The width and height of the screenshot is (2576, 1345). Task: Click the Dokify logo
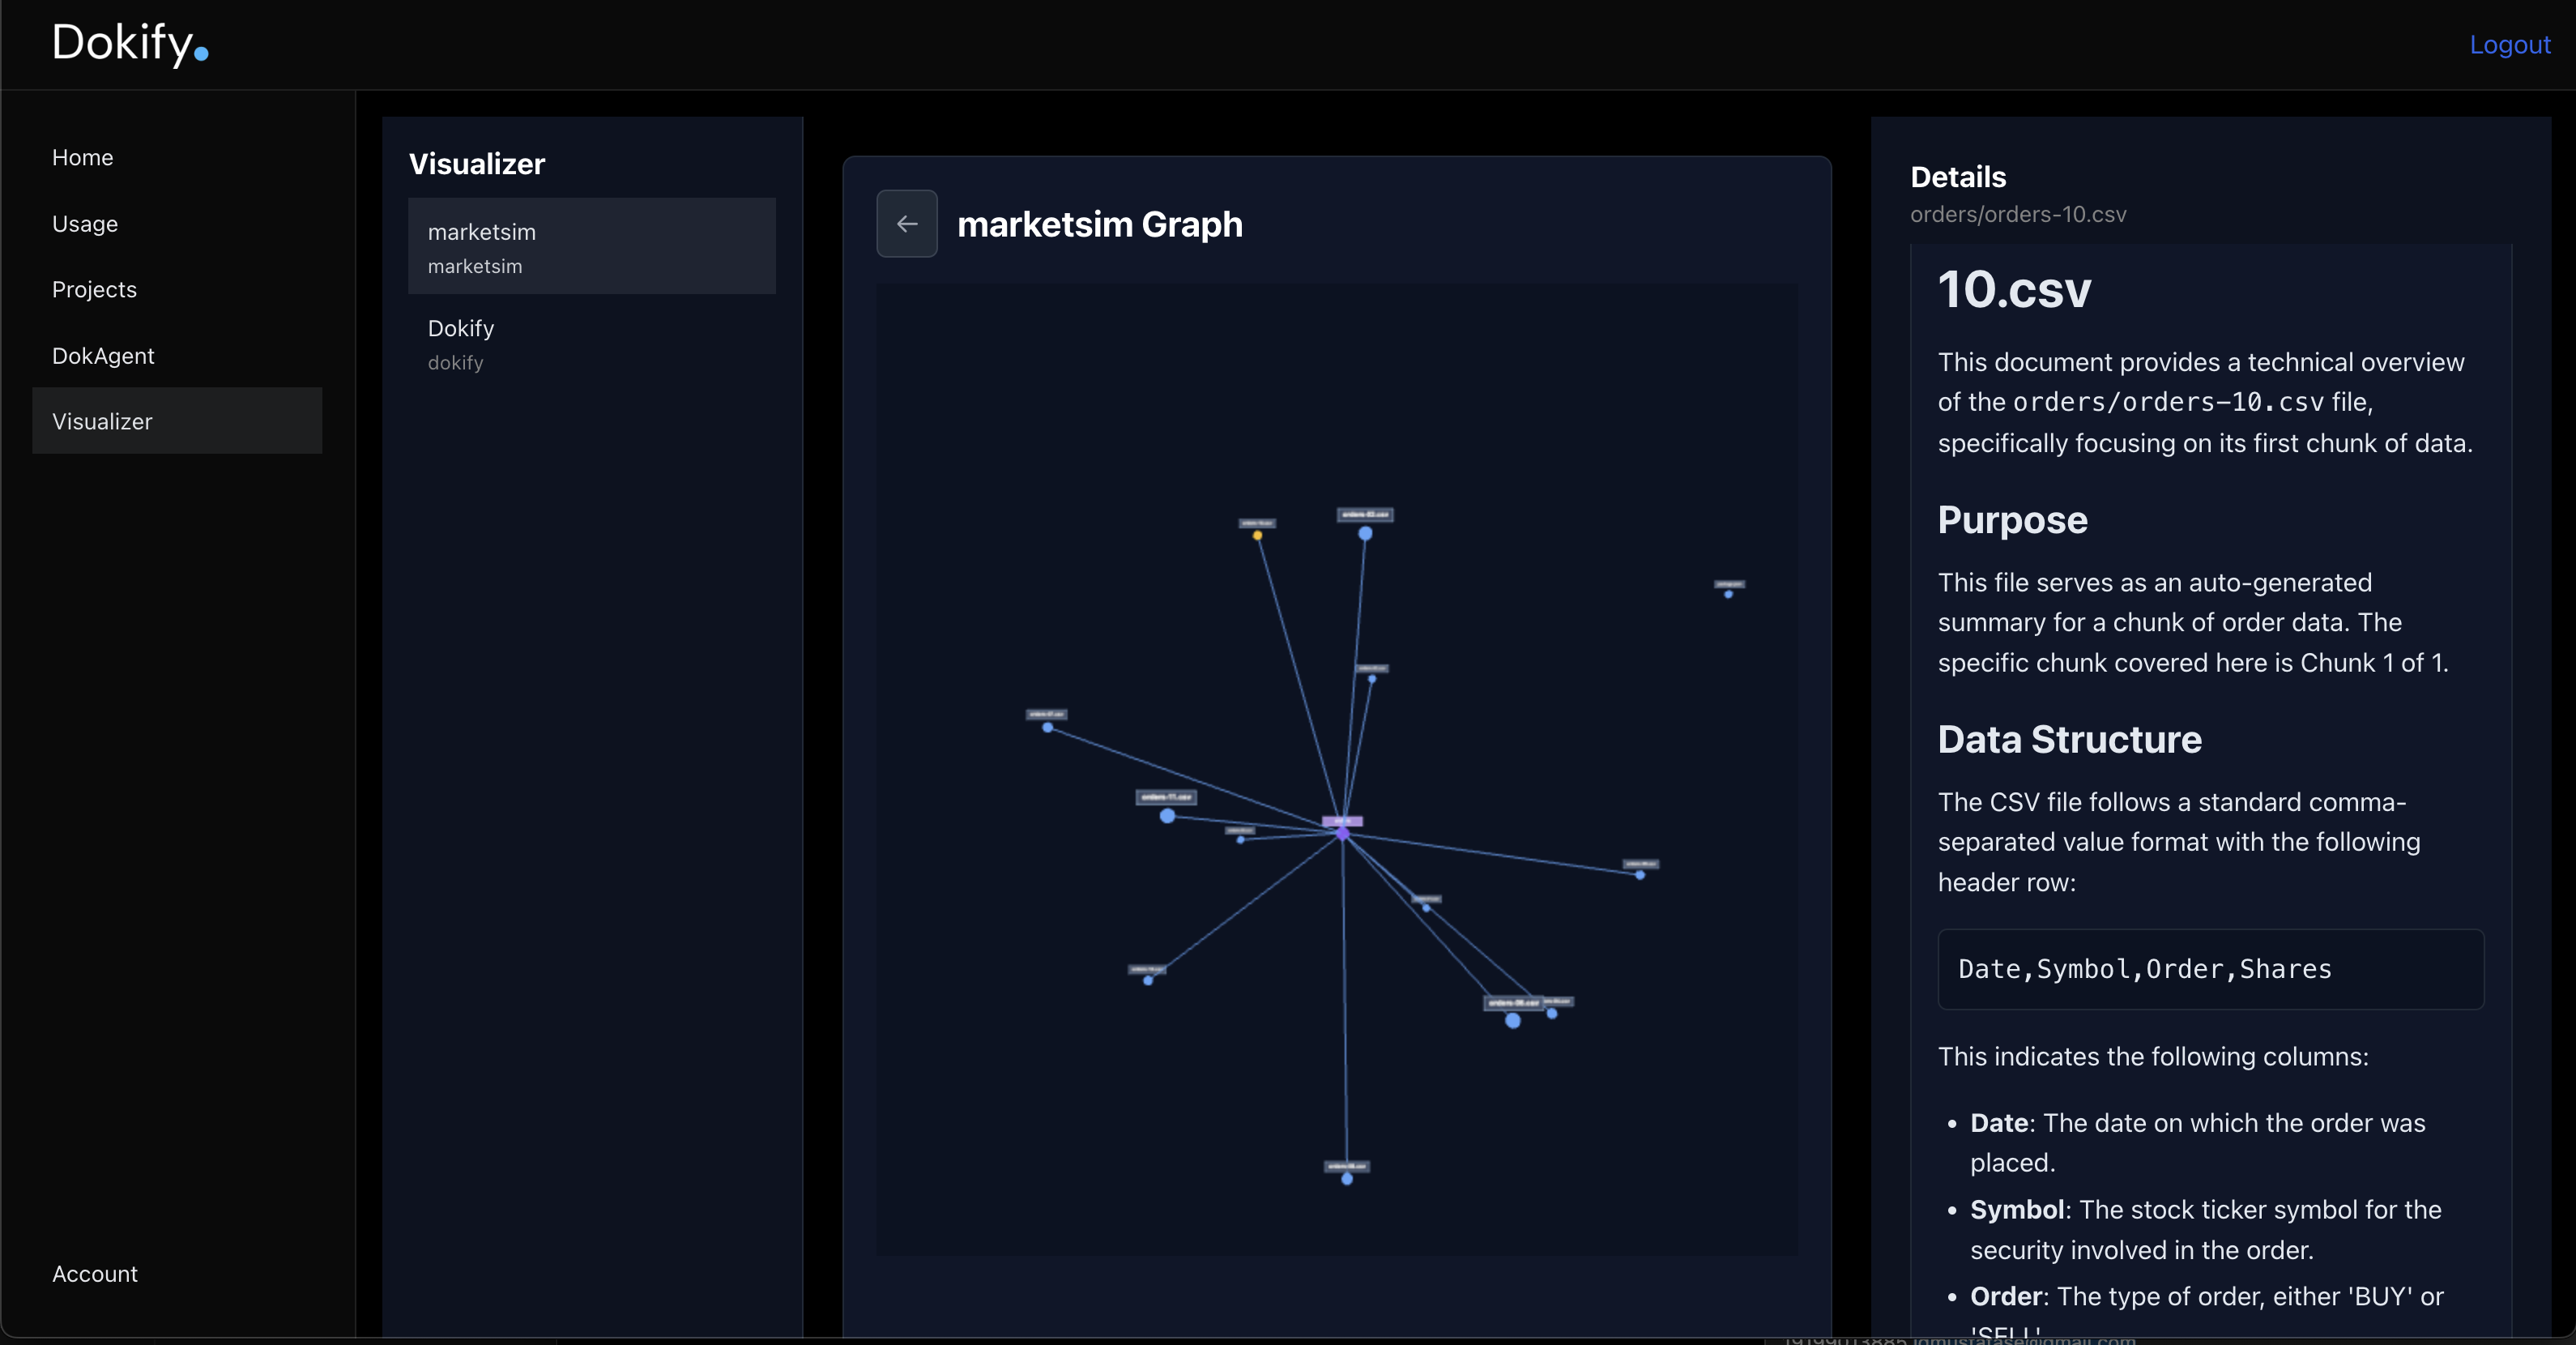point(130,44)
